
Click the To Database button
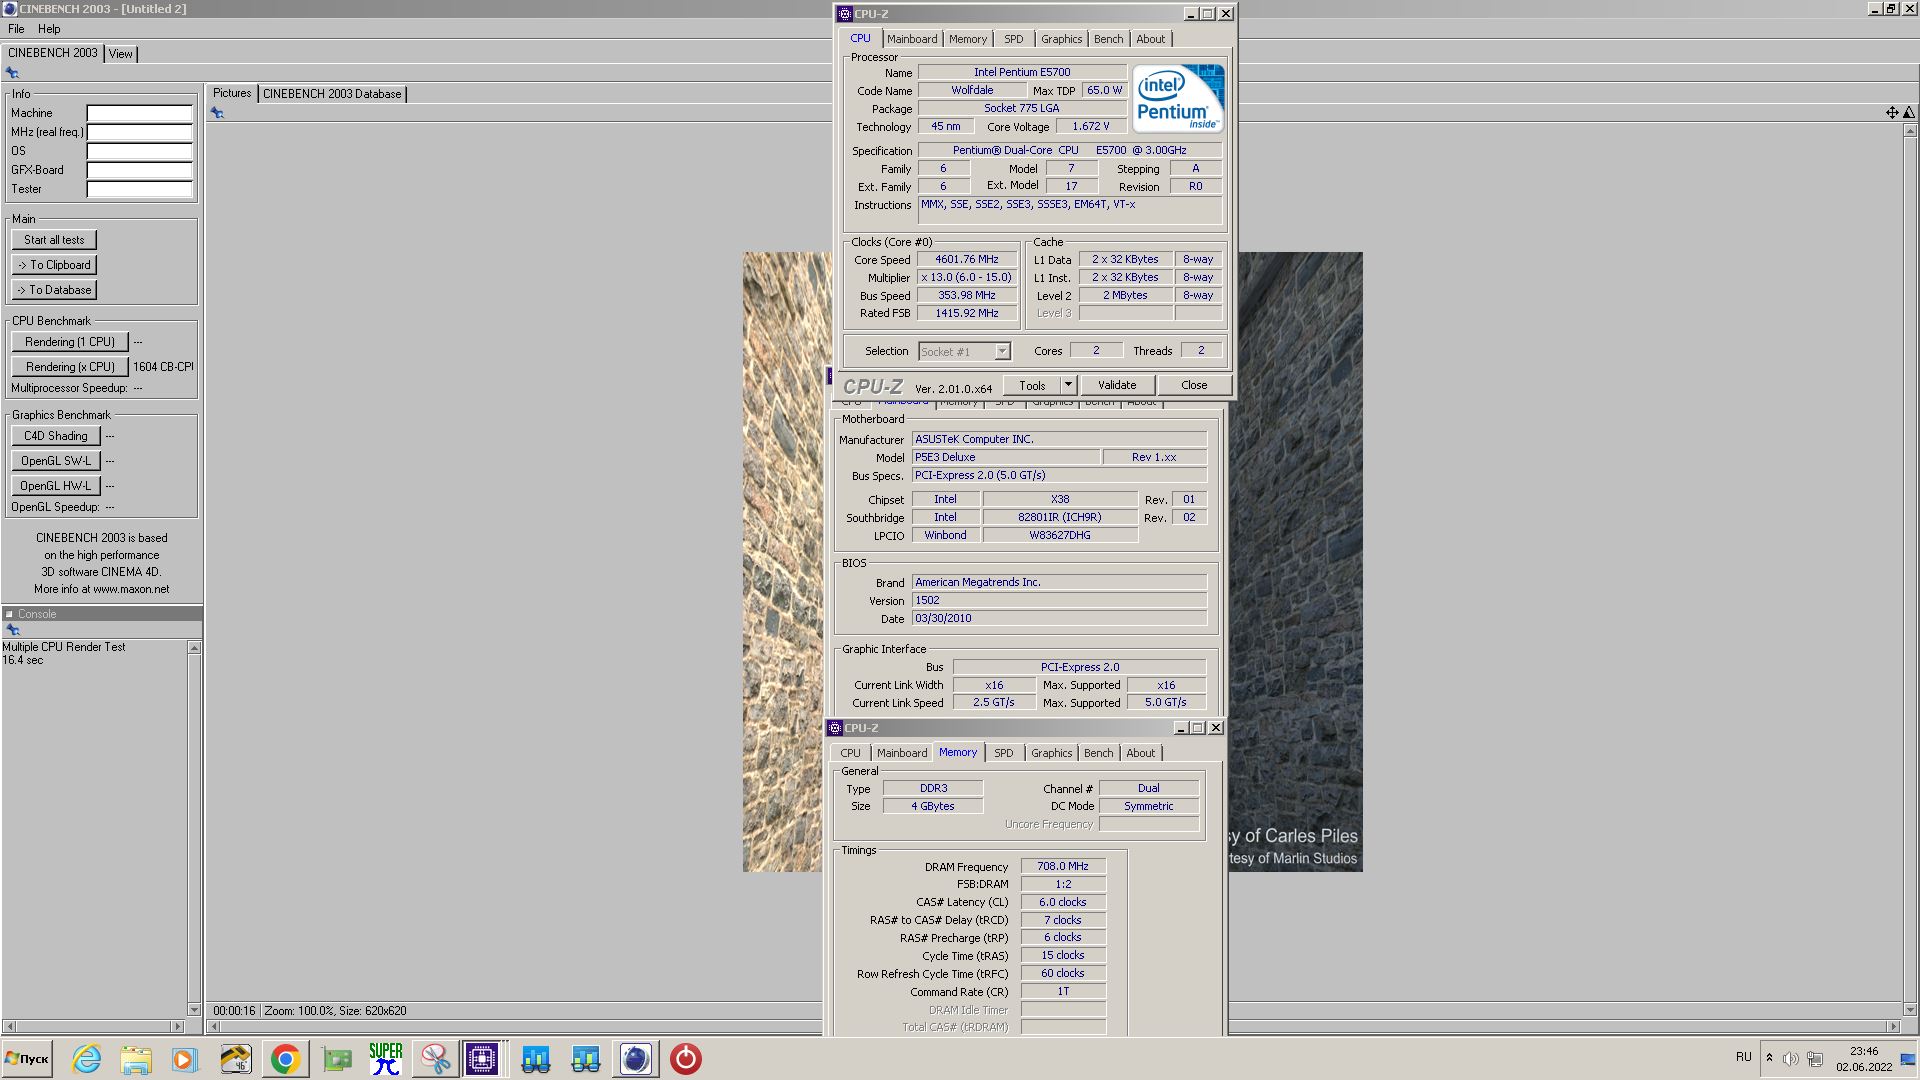[x=54, y=290]
